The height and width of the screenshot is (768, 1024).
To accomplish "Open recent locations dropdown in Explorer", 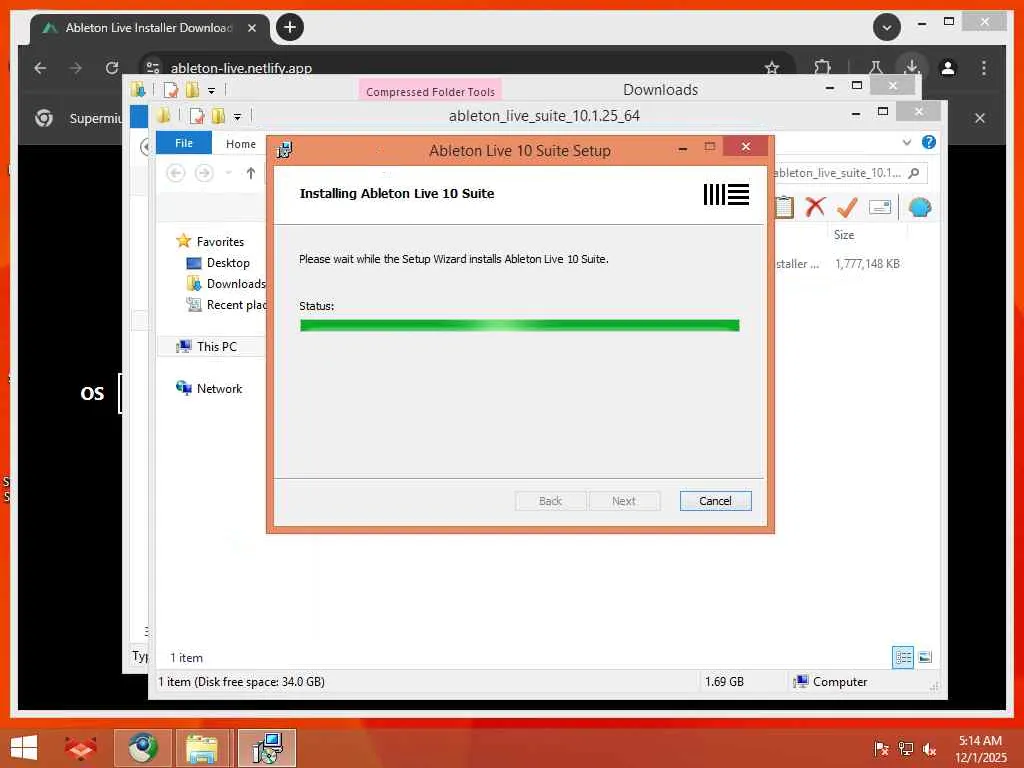I will [x=228, y=173].
